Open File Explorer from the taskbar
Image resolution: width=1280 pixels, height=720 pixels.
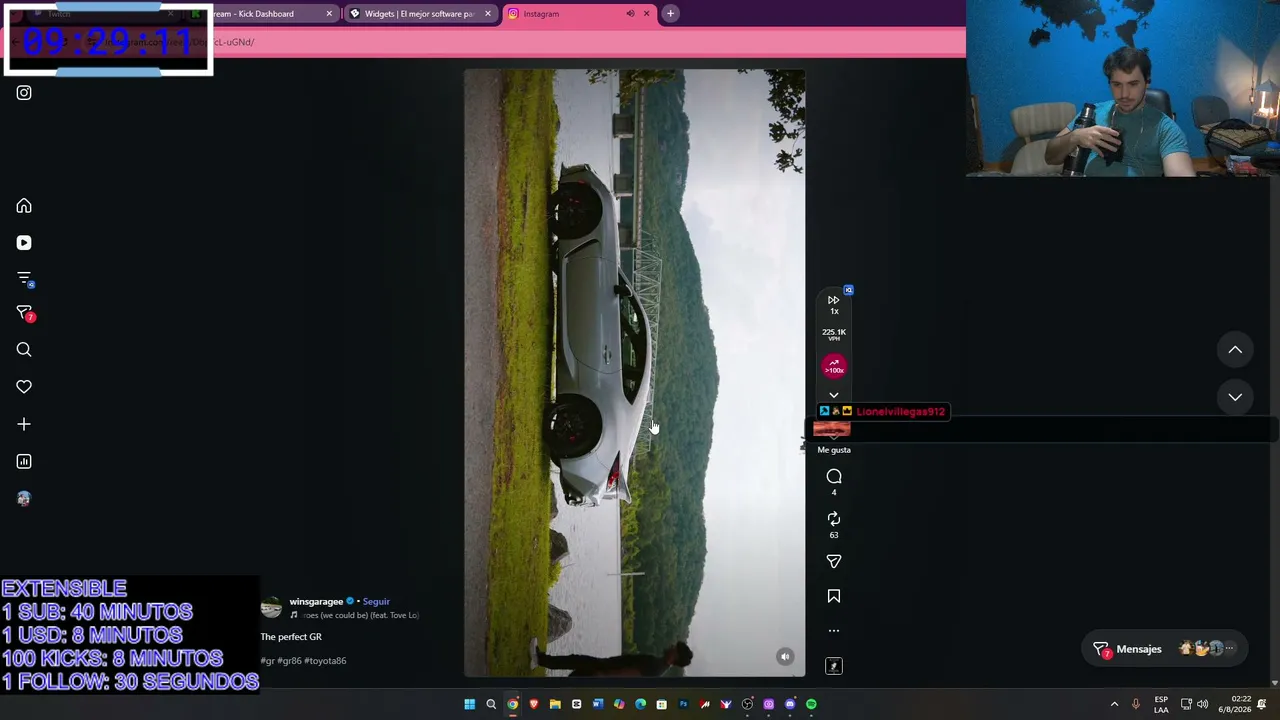click(x=555, y=705)
